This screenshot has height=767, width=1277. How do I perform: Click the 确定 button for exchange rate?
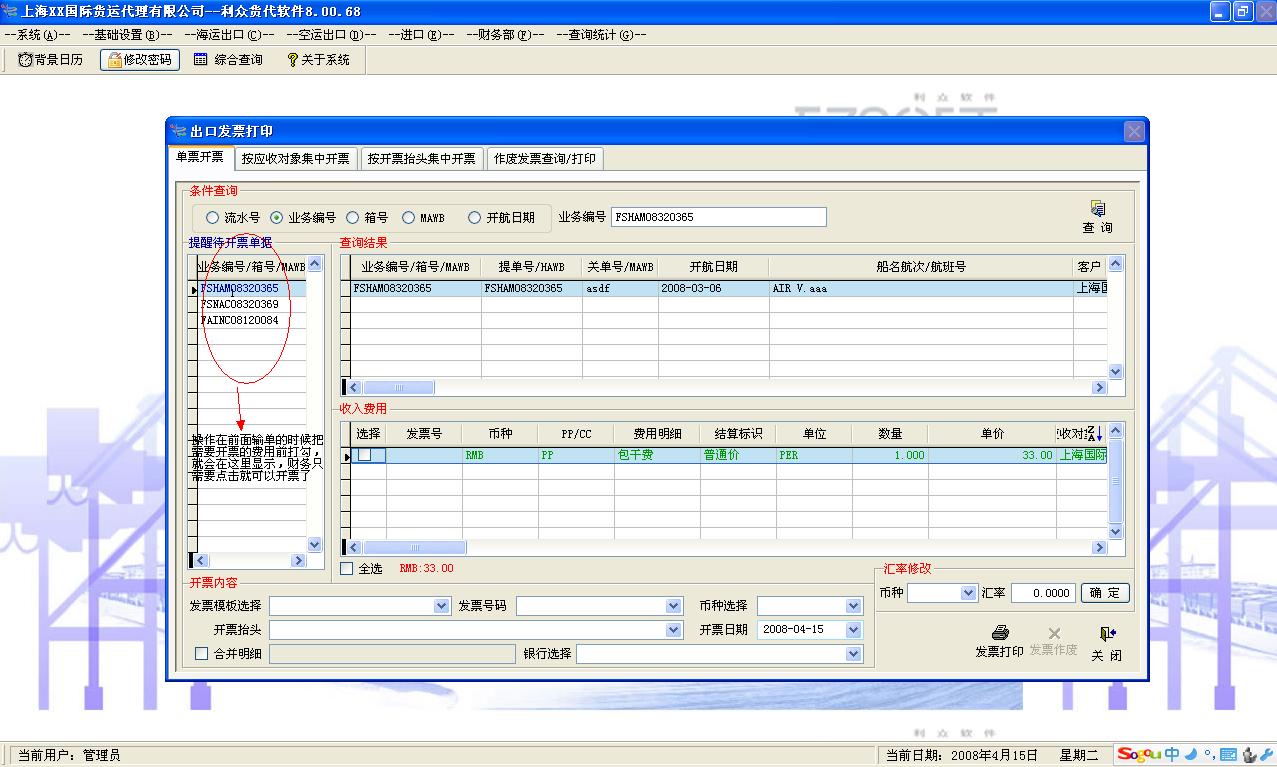click(x=1105, y=593)
